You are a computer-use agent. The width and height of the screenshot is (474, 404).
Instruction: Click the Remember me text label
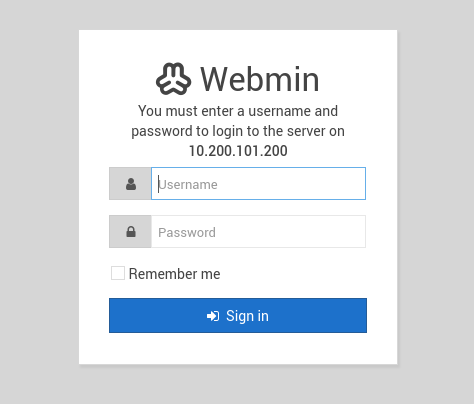pyautogui.click(x=175, y=274)
